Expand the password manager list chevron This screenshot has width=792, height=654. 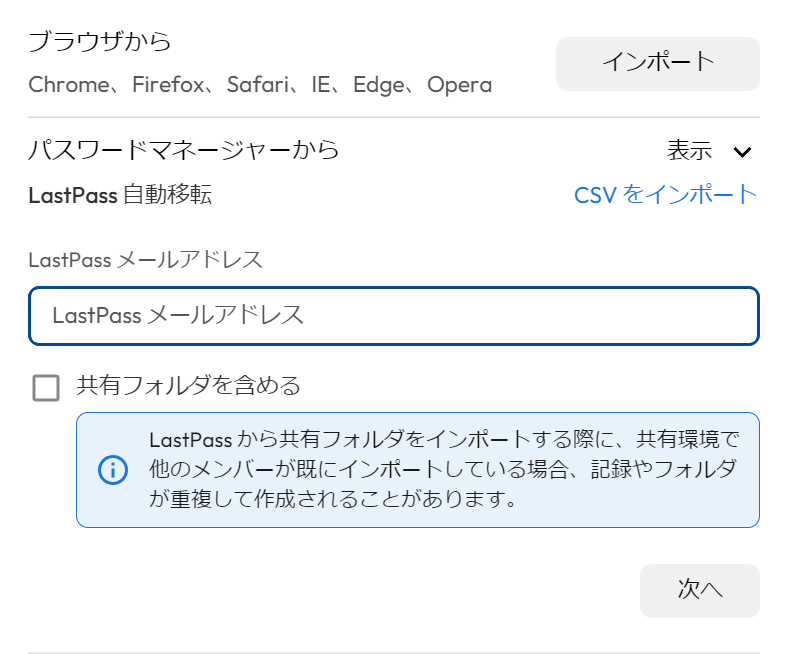(x=742, y=152)
